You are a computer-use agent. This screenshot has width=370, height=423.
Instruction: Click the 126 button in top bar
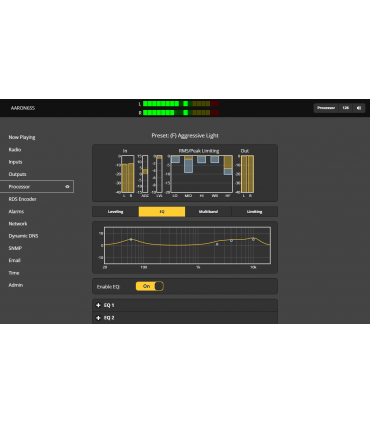click(346, 108)
